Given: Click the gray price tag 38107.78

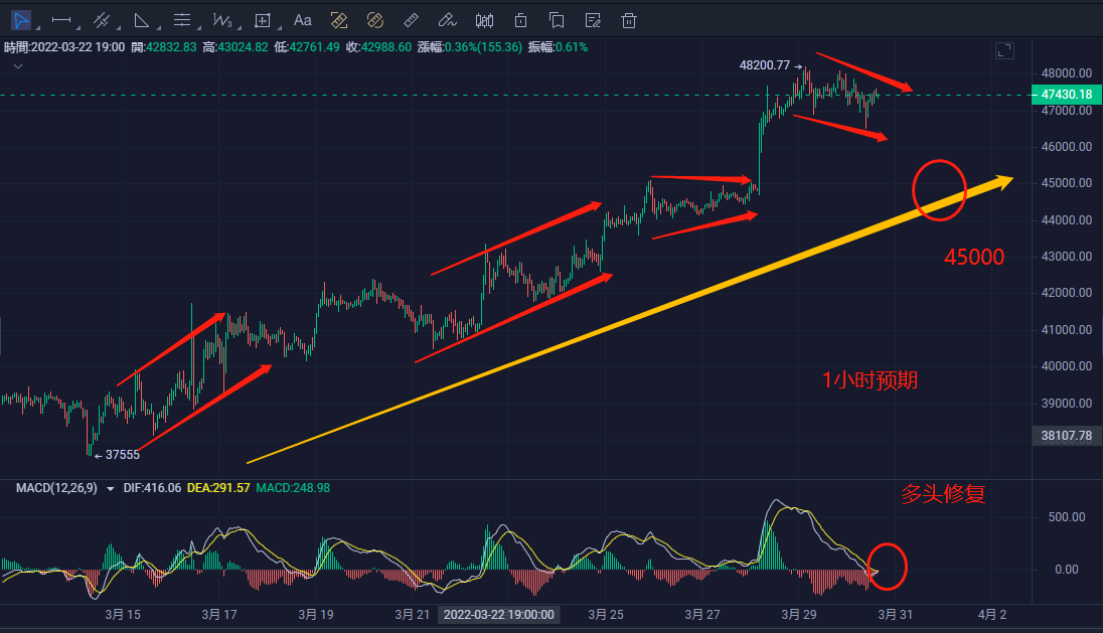Looking at the screenshot, I should (x=1066, y=436).
